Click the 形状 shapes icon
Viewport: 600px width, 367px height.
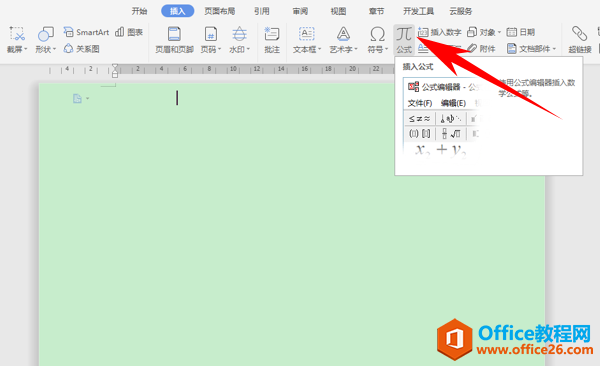[x=46, y=34]
